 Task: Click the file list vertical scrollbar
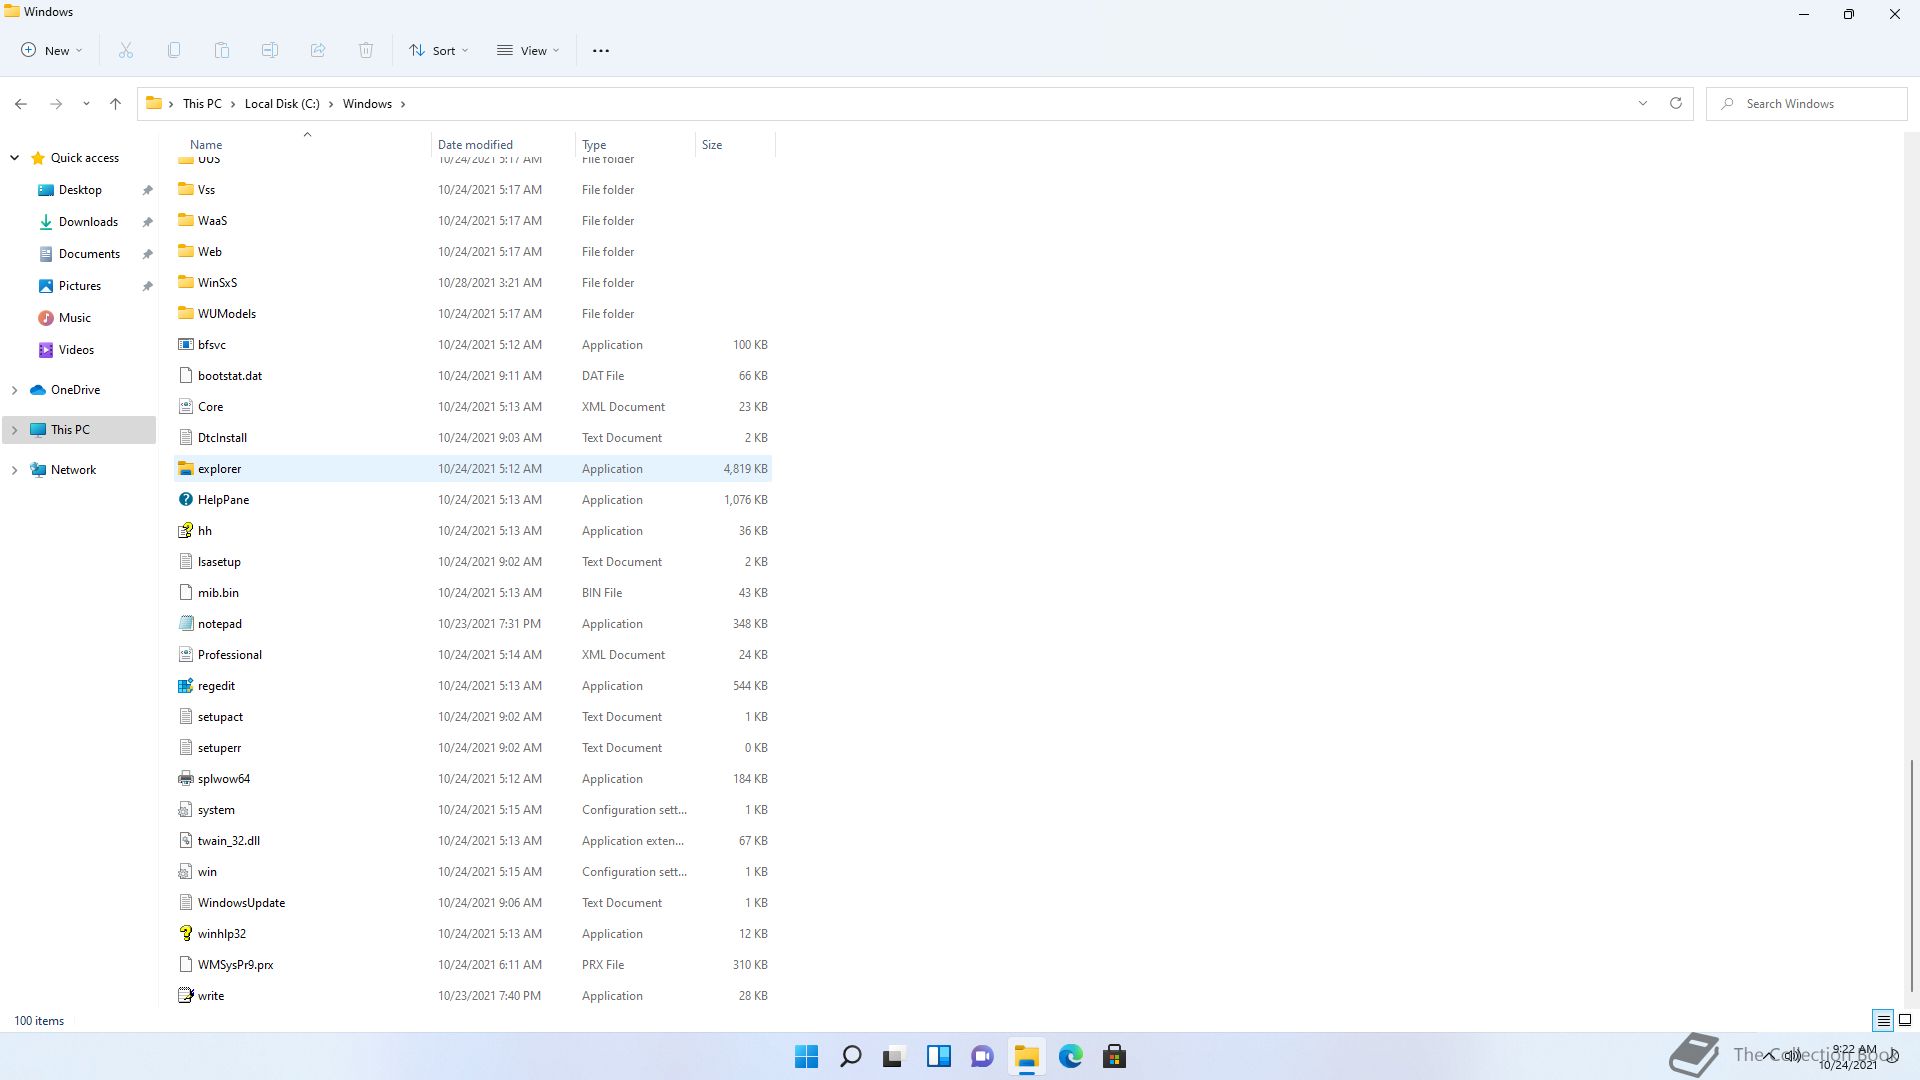click(x=1911, y=875)
